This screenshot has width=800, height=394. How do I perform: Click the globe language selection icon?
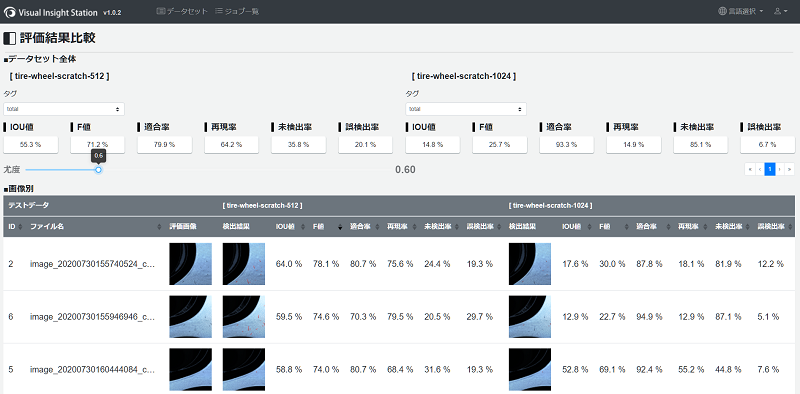pos(722,11)
